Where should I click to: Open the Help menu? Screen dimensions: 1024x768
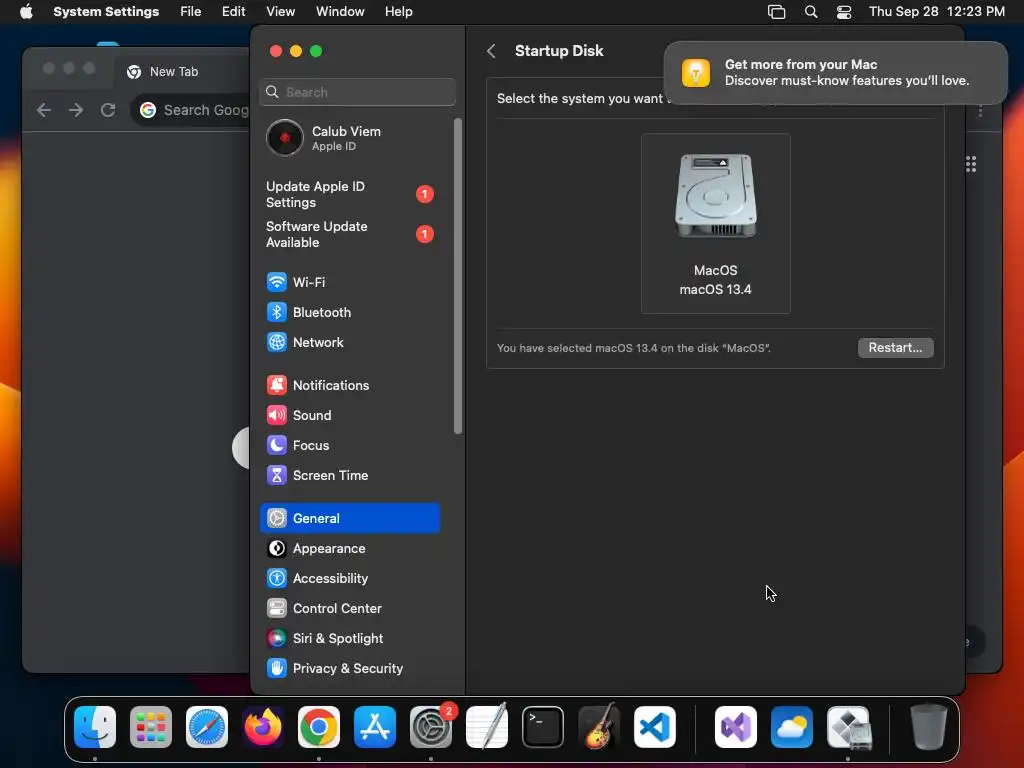tap(398, 12)
